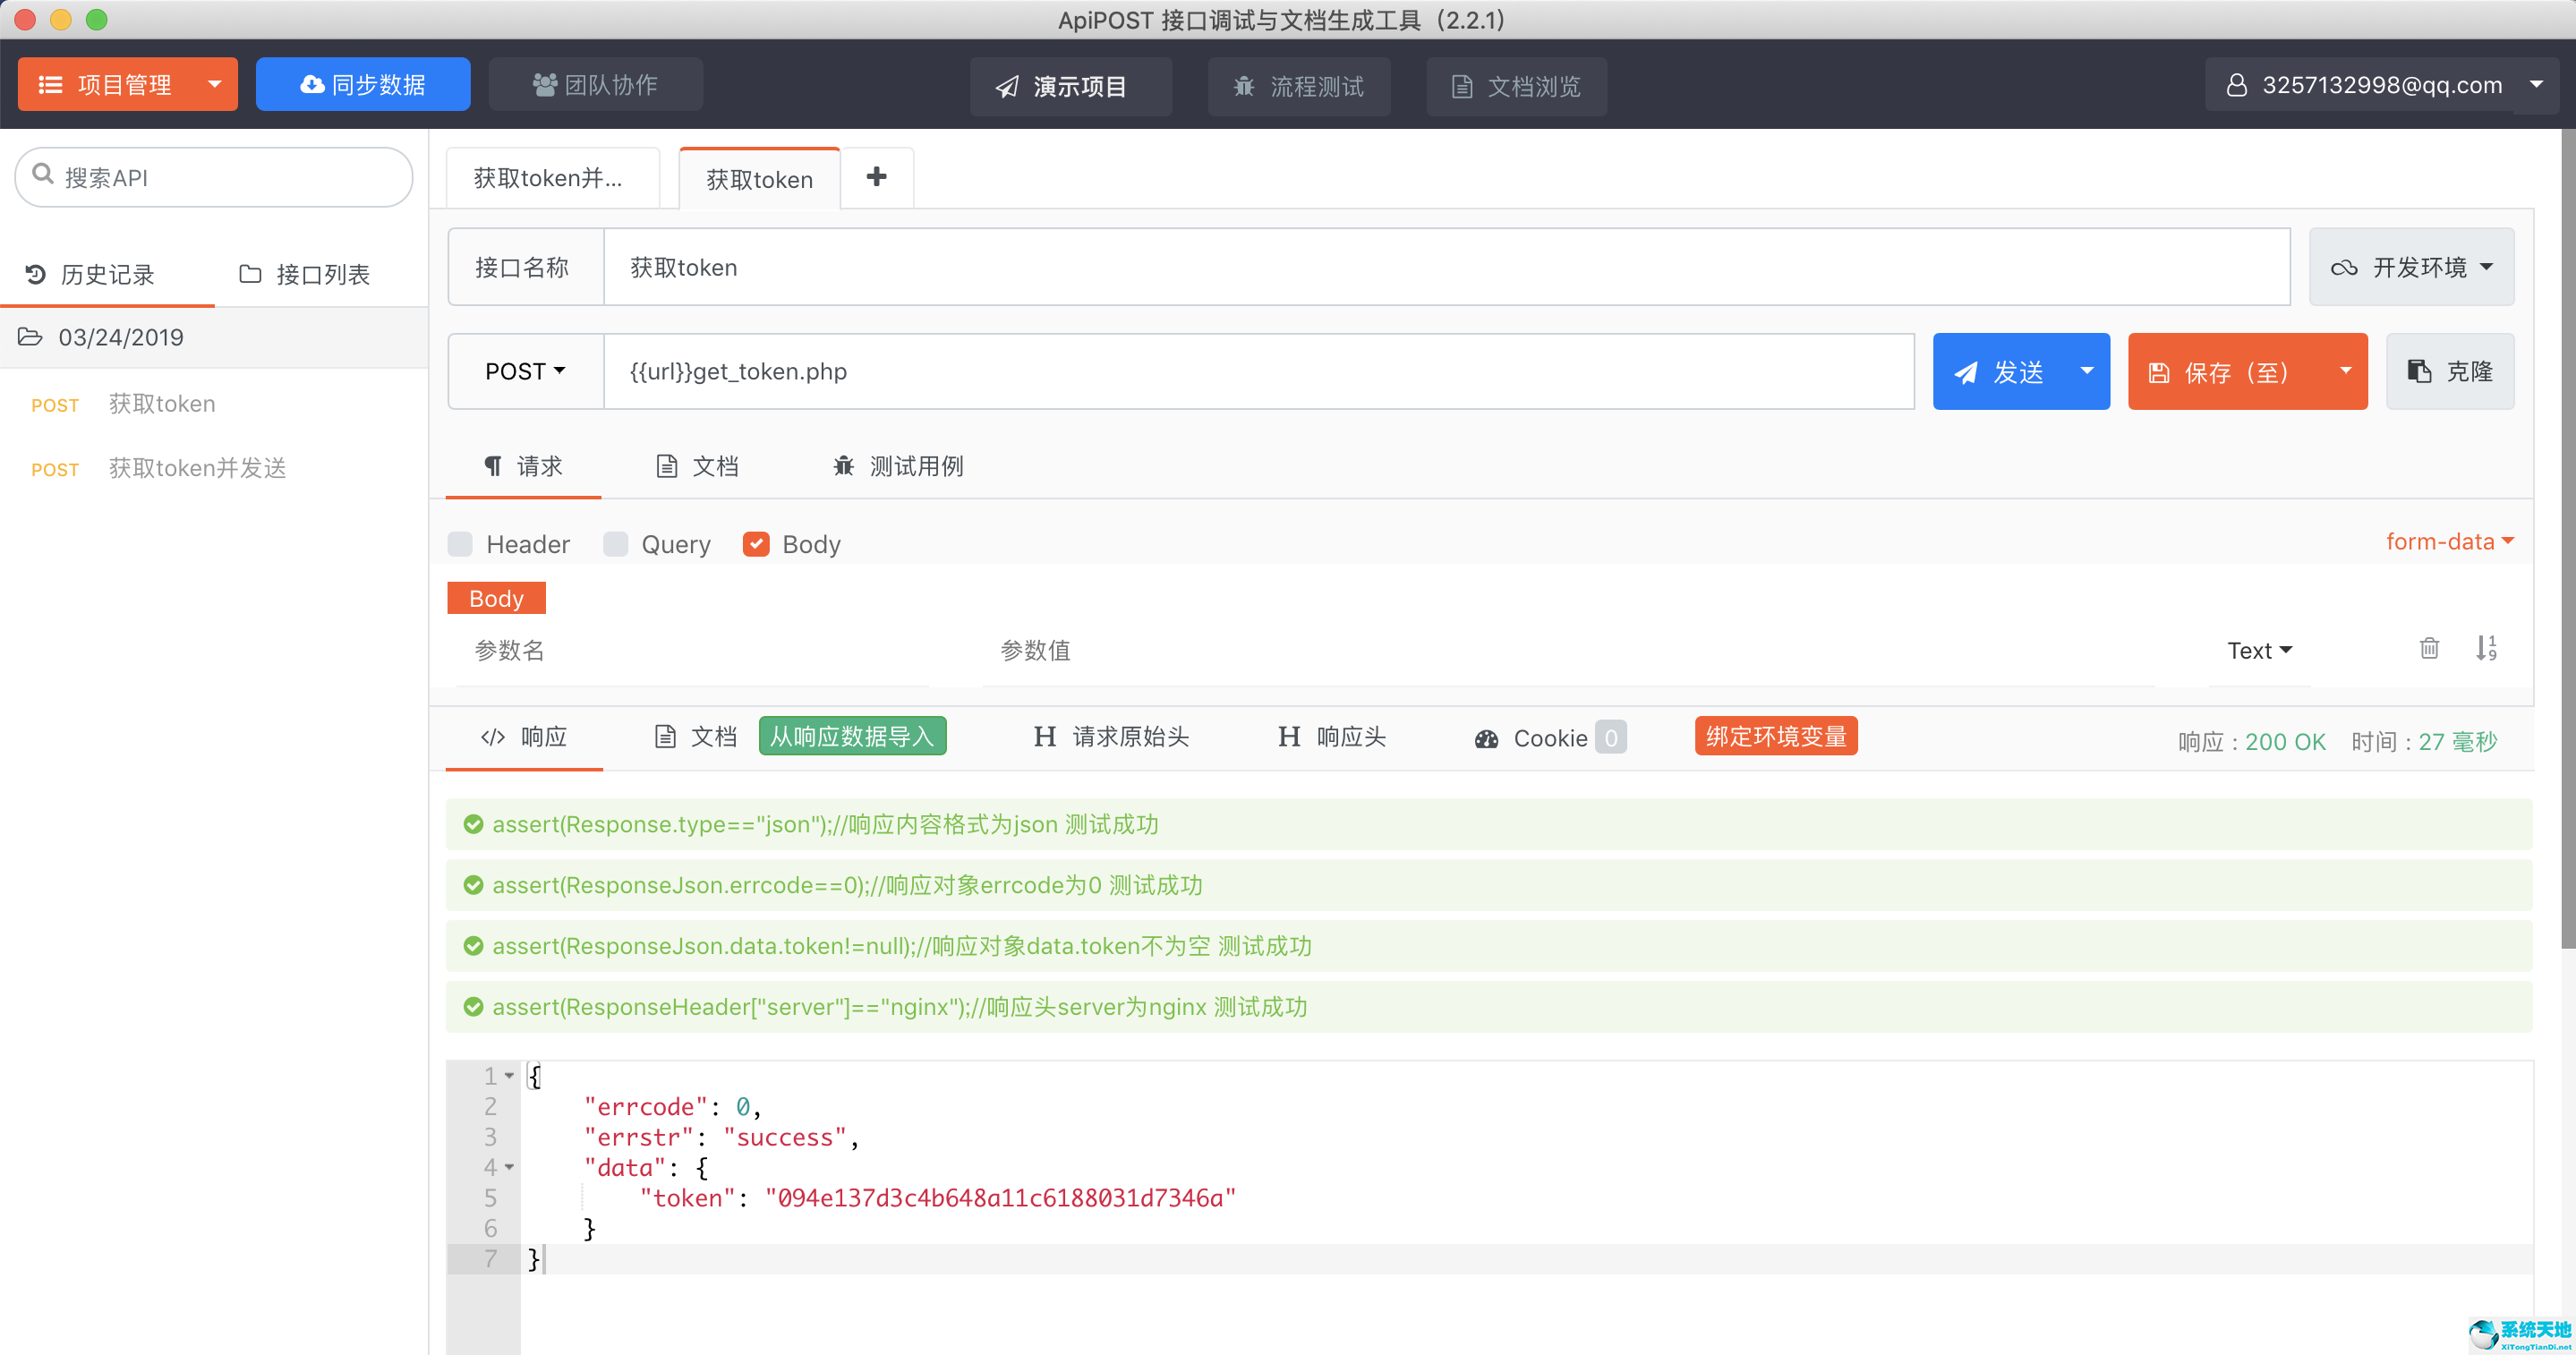Click the 从响应数据导入 button

pyautogui.click(x=852, y=736)
